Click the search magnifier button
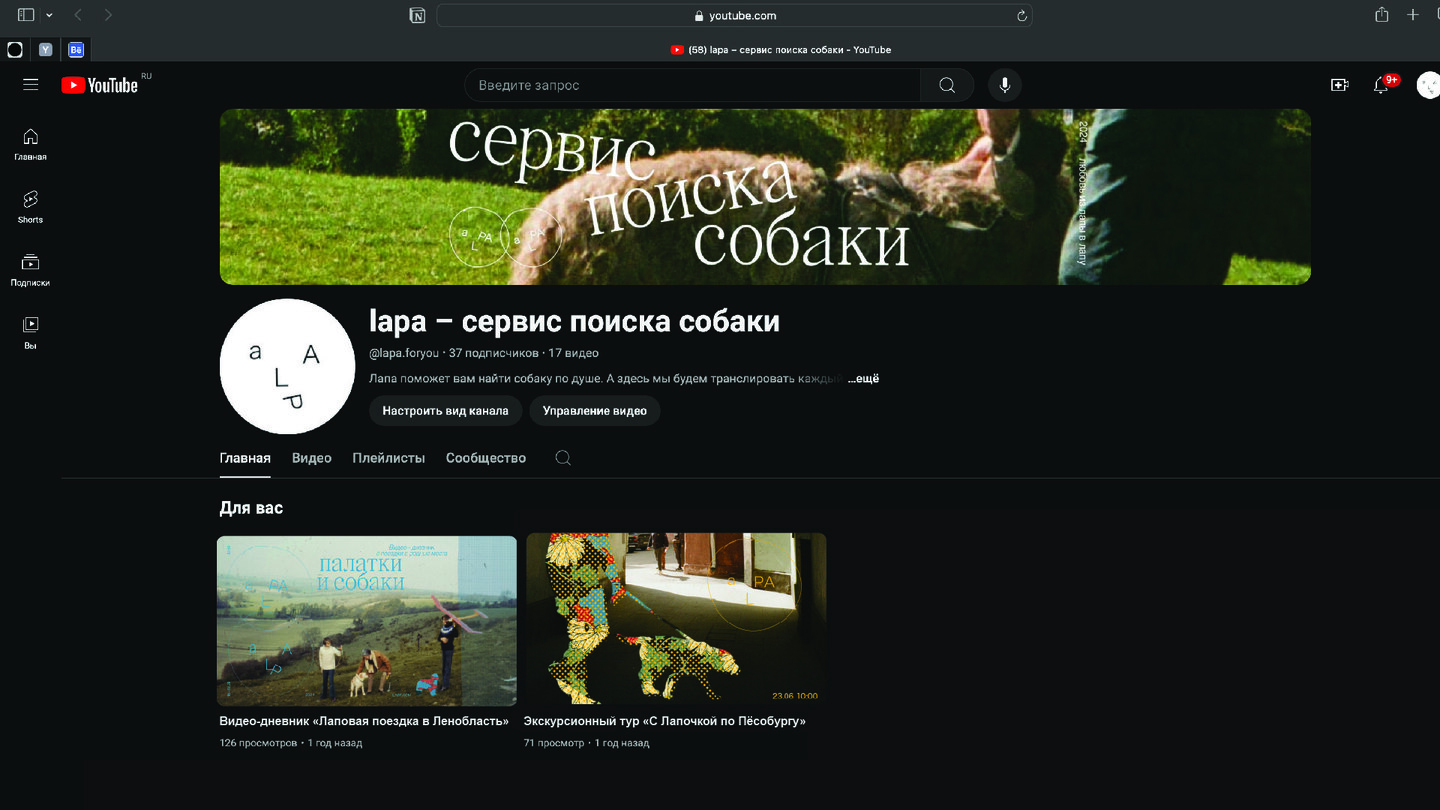Screen dimensions: 1440x810 click(x=947, y=85)
